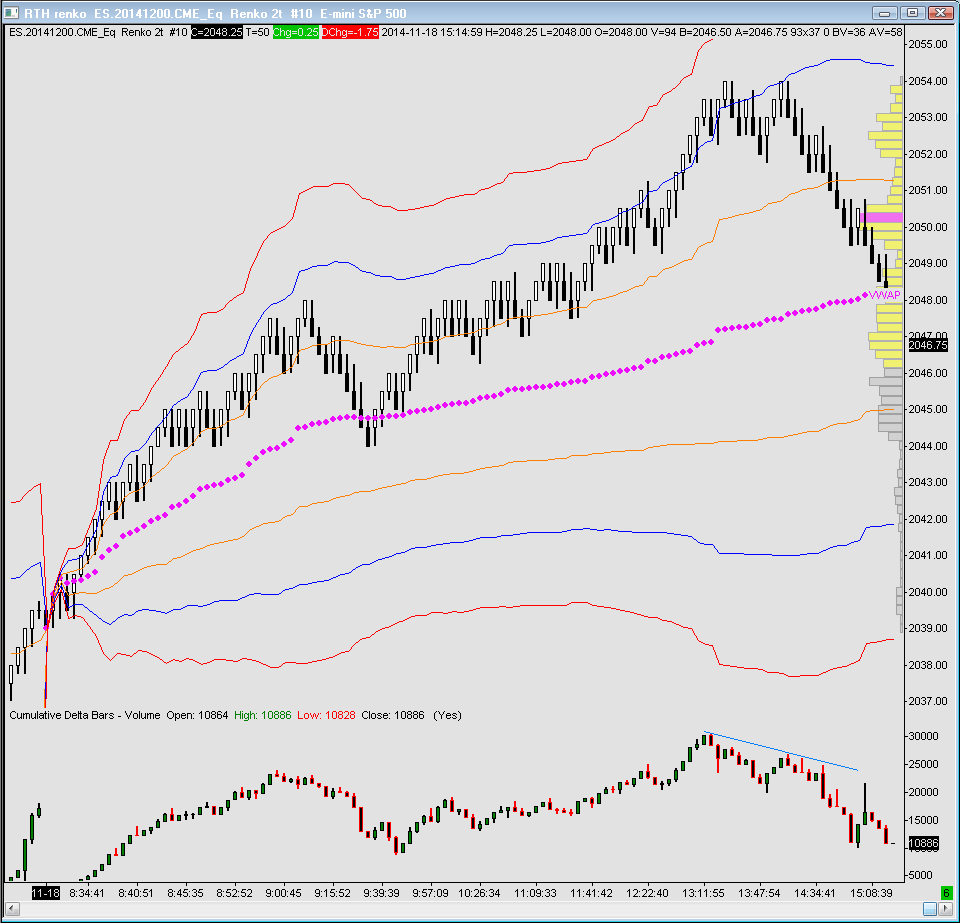Click the 9:00:45 time axis label

[x=283, y=893]
